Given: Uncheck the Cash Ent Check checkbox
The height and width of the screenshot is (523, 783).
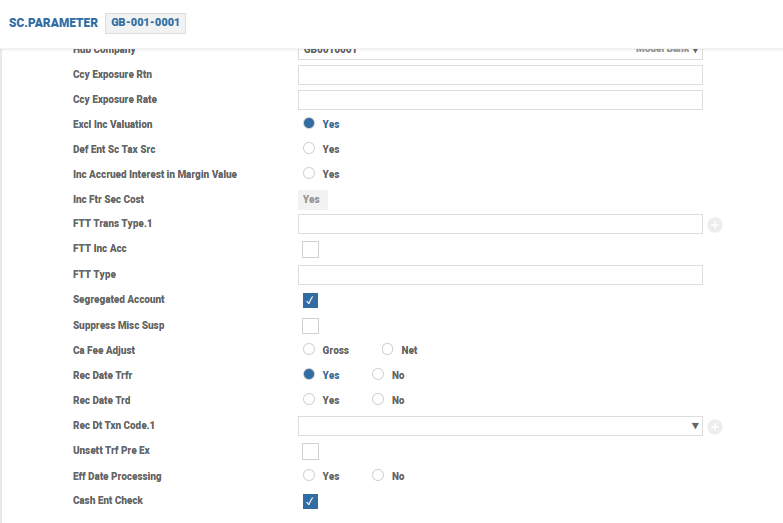Looking at the screenshot, I should [x=310, y=501].
